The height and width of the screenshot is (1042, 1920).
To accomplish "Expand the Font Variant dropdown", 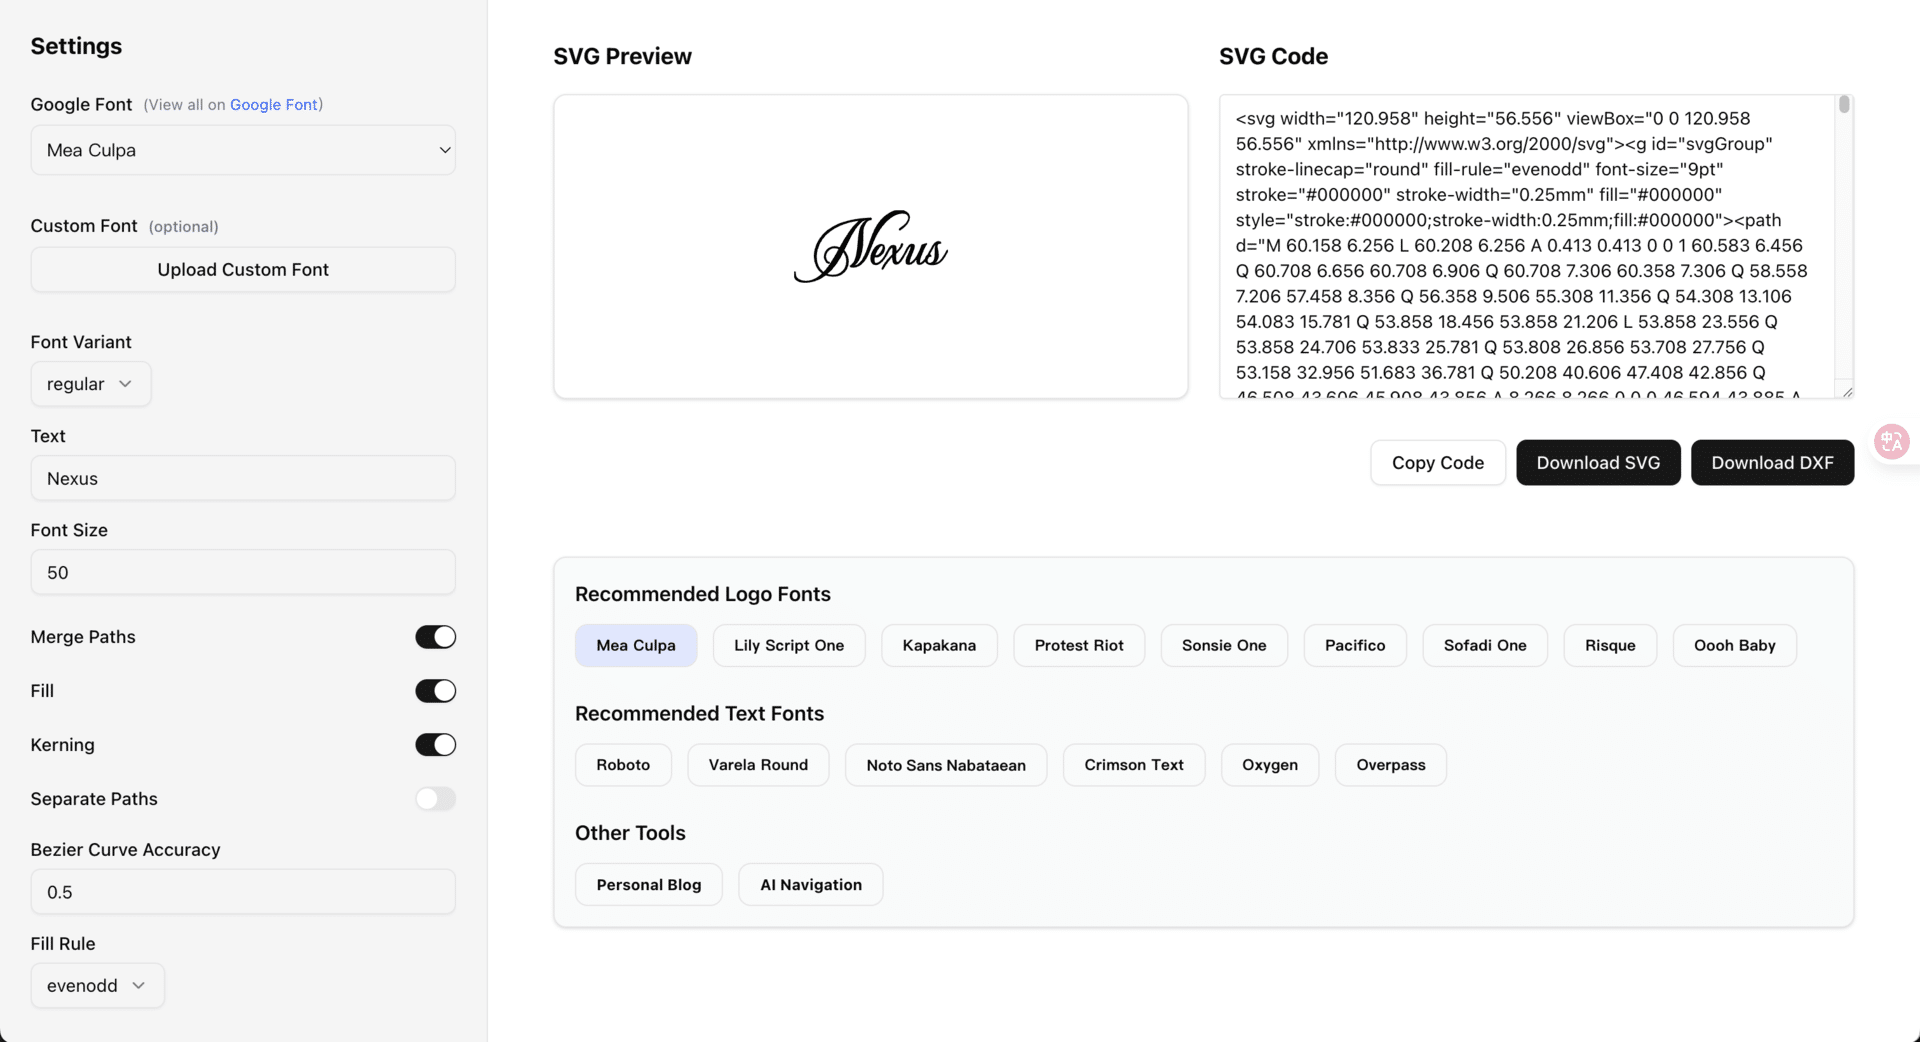I will point(90,384).
